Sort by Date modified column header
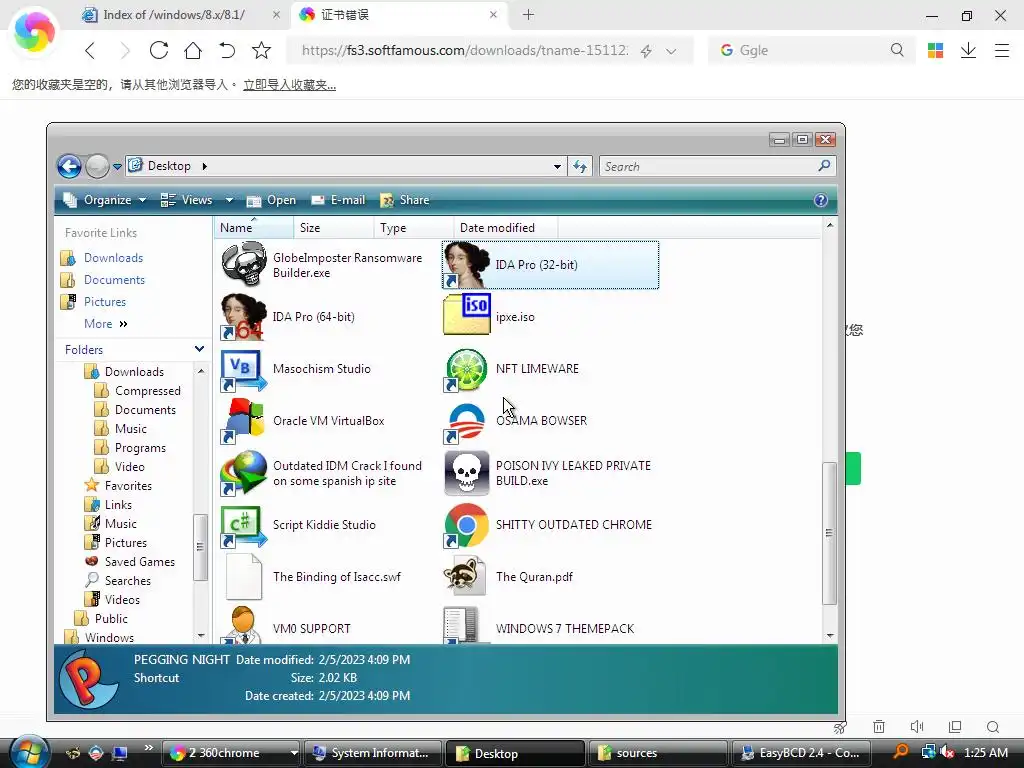This screenshot has height=768, width=1024. [x=506, y=228]
